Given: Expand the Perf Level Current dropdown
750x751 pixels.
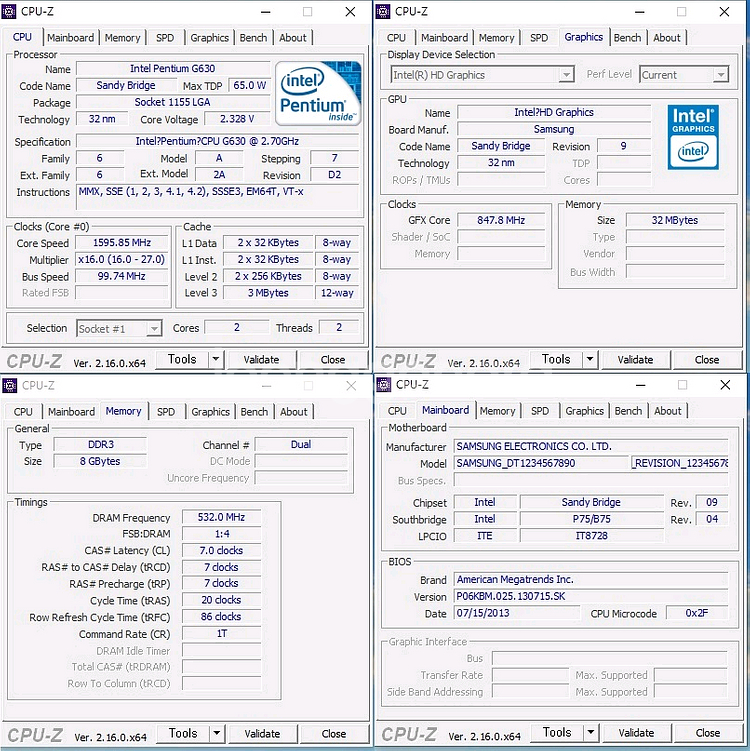Looking at the screenshot, I should [x=685, y=75].
